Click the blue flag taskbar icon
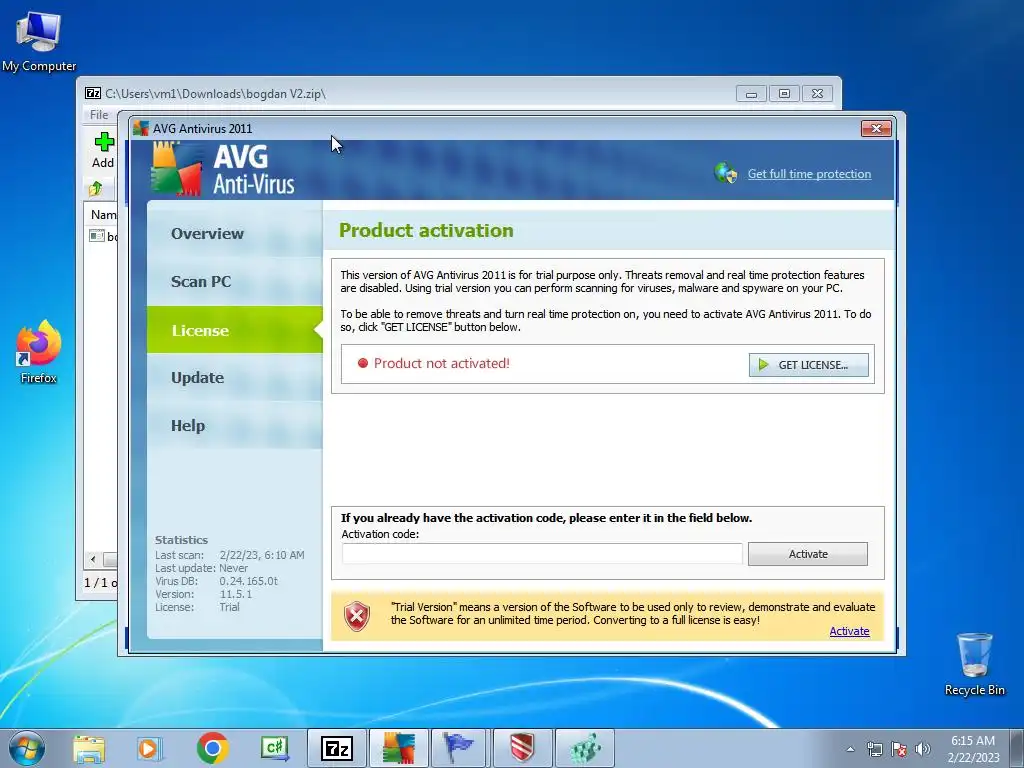 pyautogui.click(x=460, y=748)
